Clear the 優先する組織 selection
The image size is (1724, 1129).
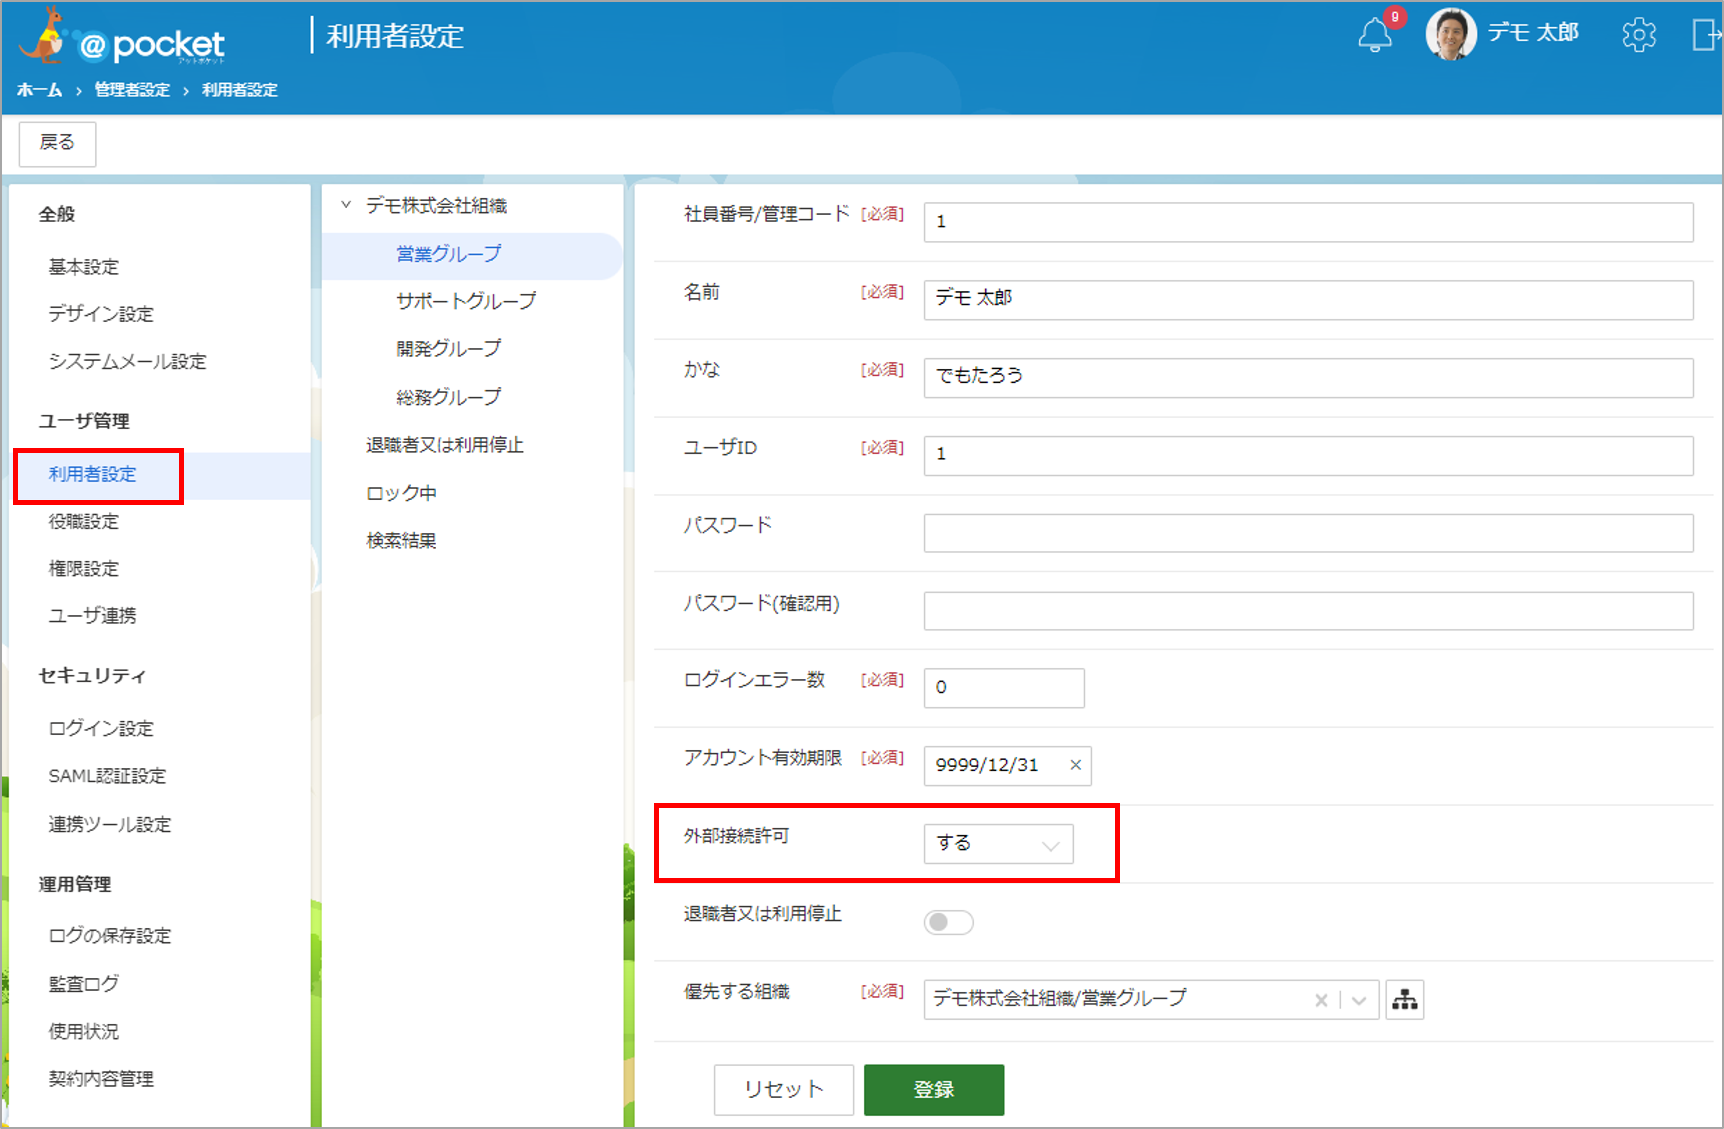click(1321, 1000)
